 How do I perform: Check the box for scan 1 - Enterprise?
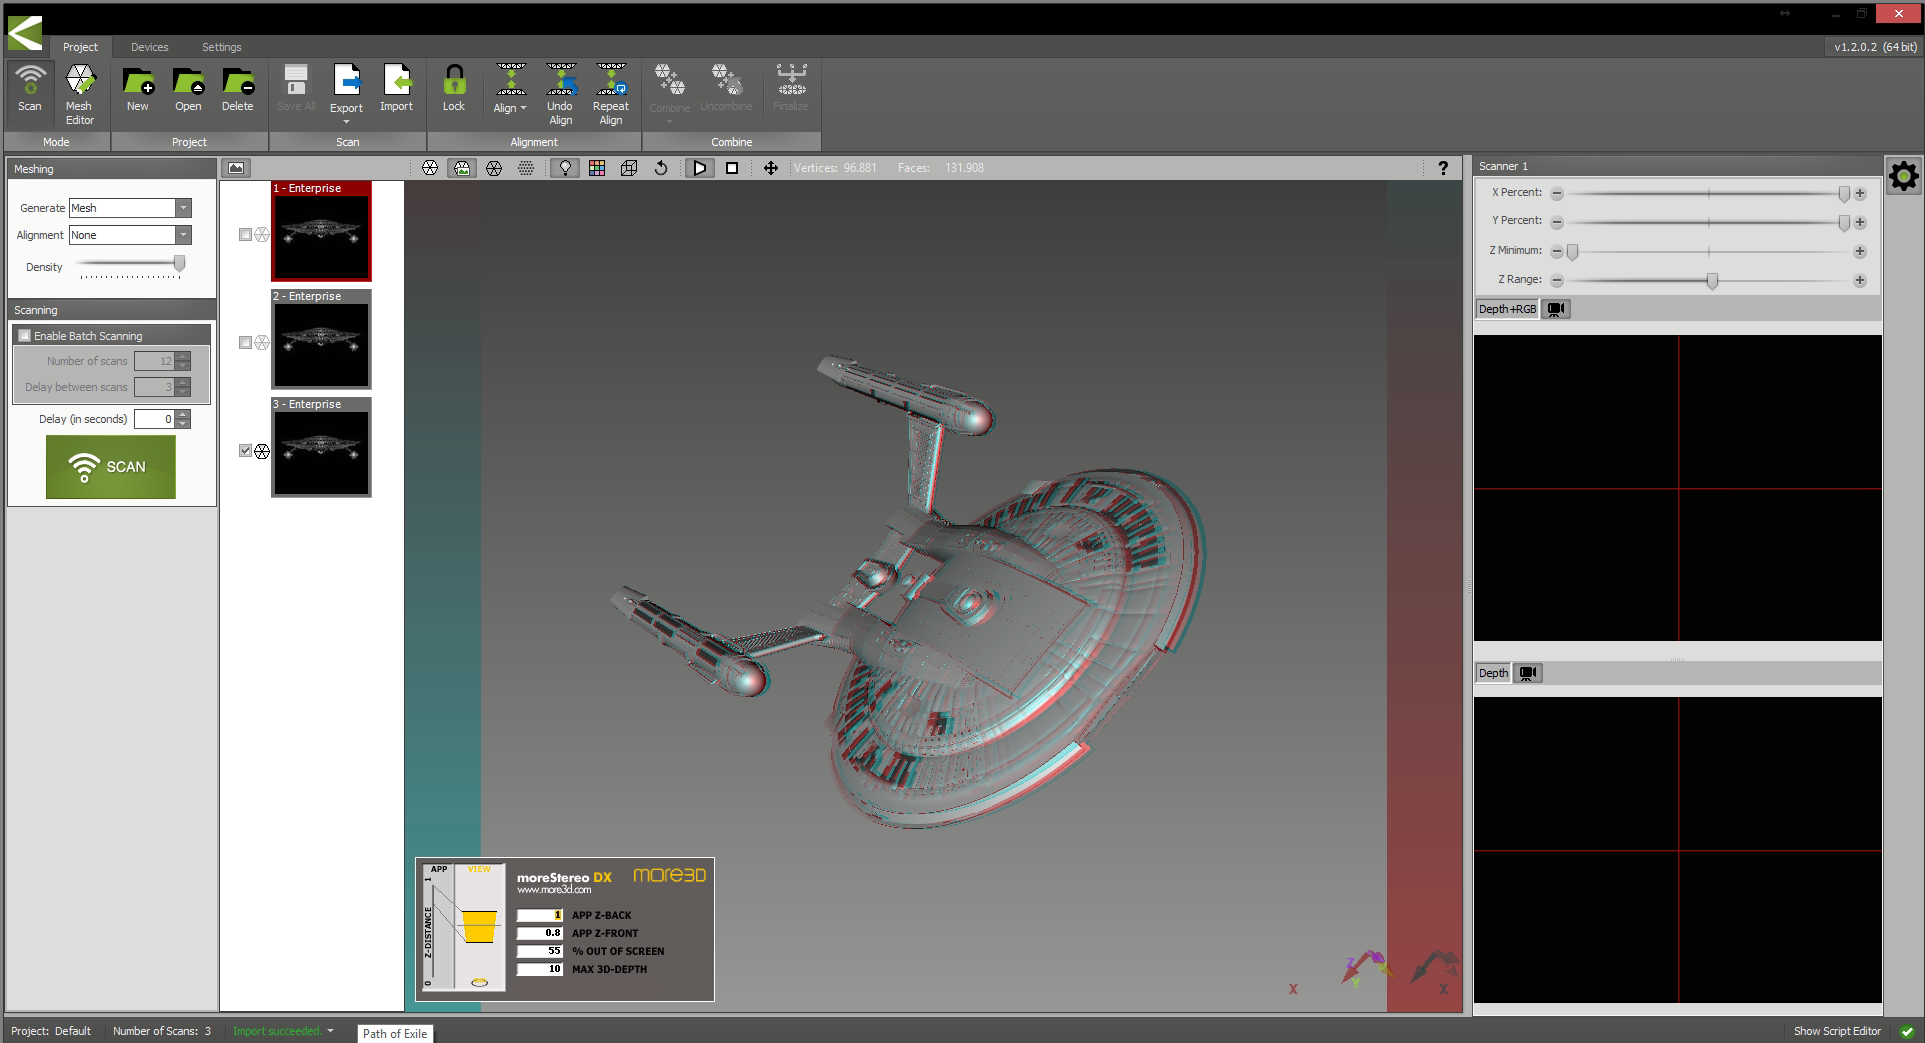click(245, 235)
